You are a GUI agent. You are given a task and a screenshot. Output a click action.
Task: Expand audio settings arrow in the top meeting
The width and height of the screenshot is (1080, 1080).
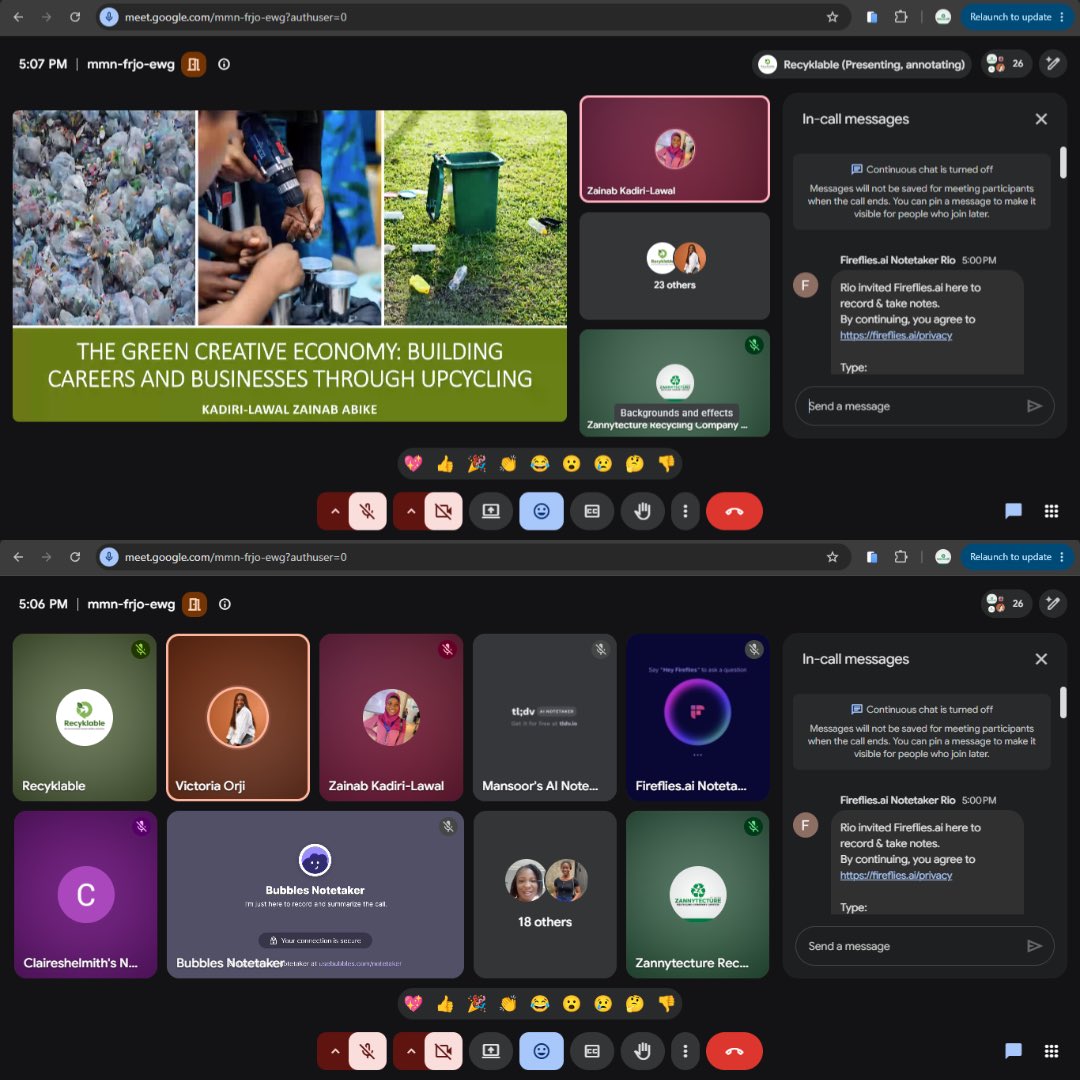(335, 511)
